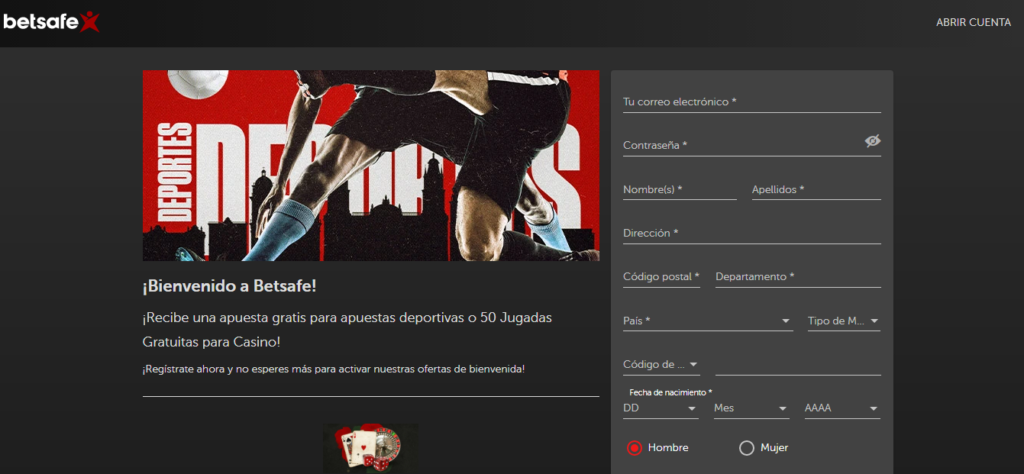
Task: Focus the Apellidos field
Action: pos(816,189)
